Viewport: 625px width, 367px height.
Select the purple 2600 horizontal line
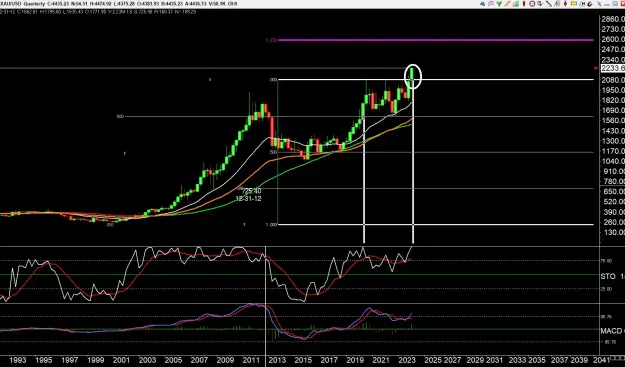pyautogui.click(x=435, y=40)
